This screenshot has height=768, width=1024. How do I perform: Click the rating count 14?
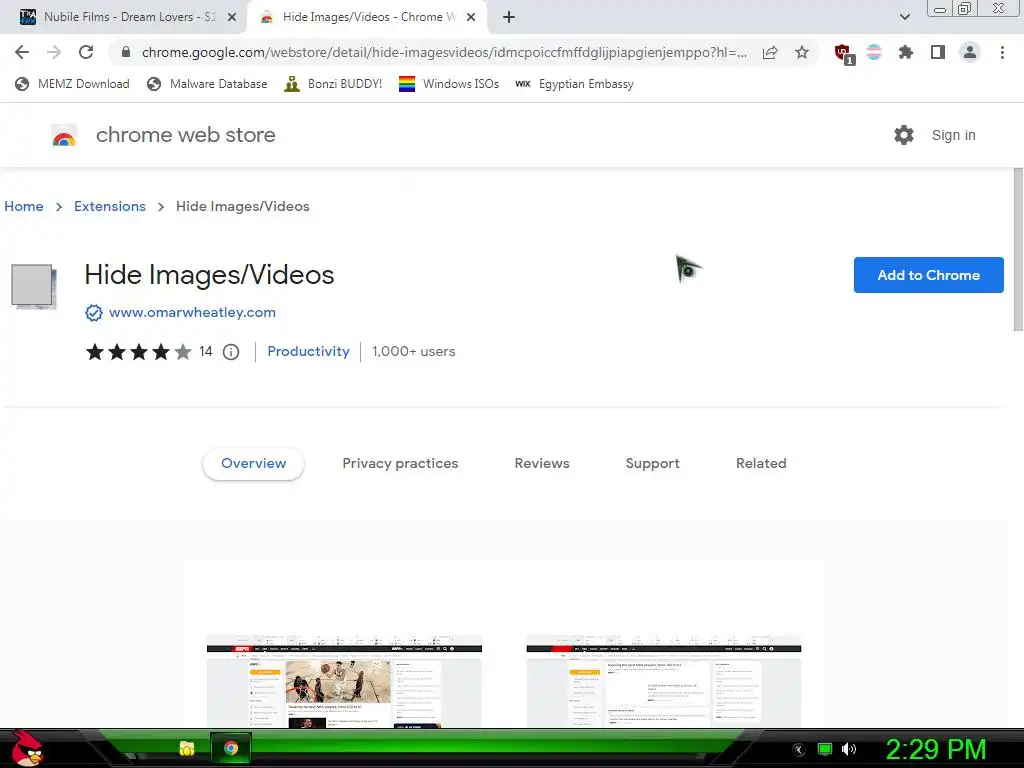pyautogui.click(x=206, y=351)
